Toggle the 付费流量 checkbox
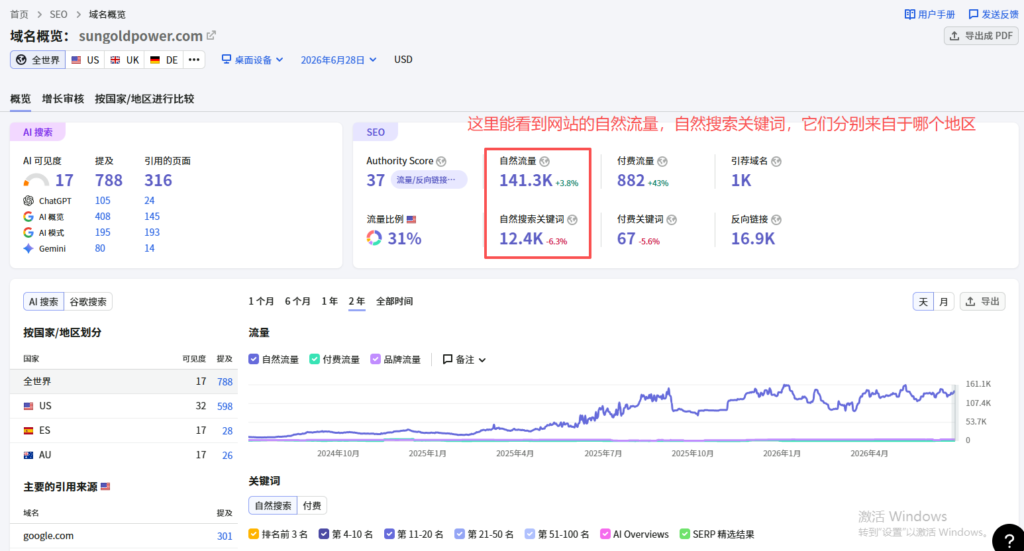This screenshot has width=1024, height=551. pos(314,359)
